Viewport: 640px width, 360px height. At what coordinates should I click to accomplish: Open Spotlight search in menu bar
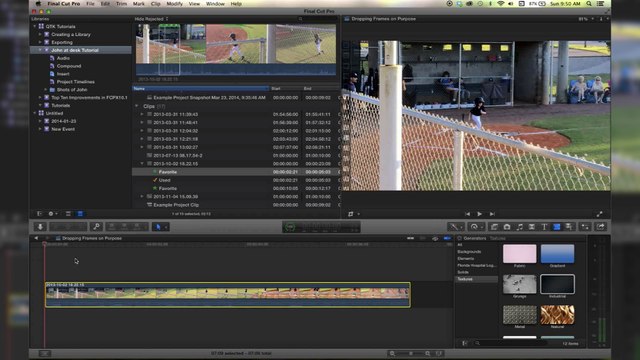point(589,4)
